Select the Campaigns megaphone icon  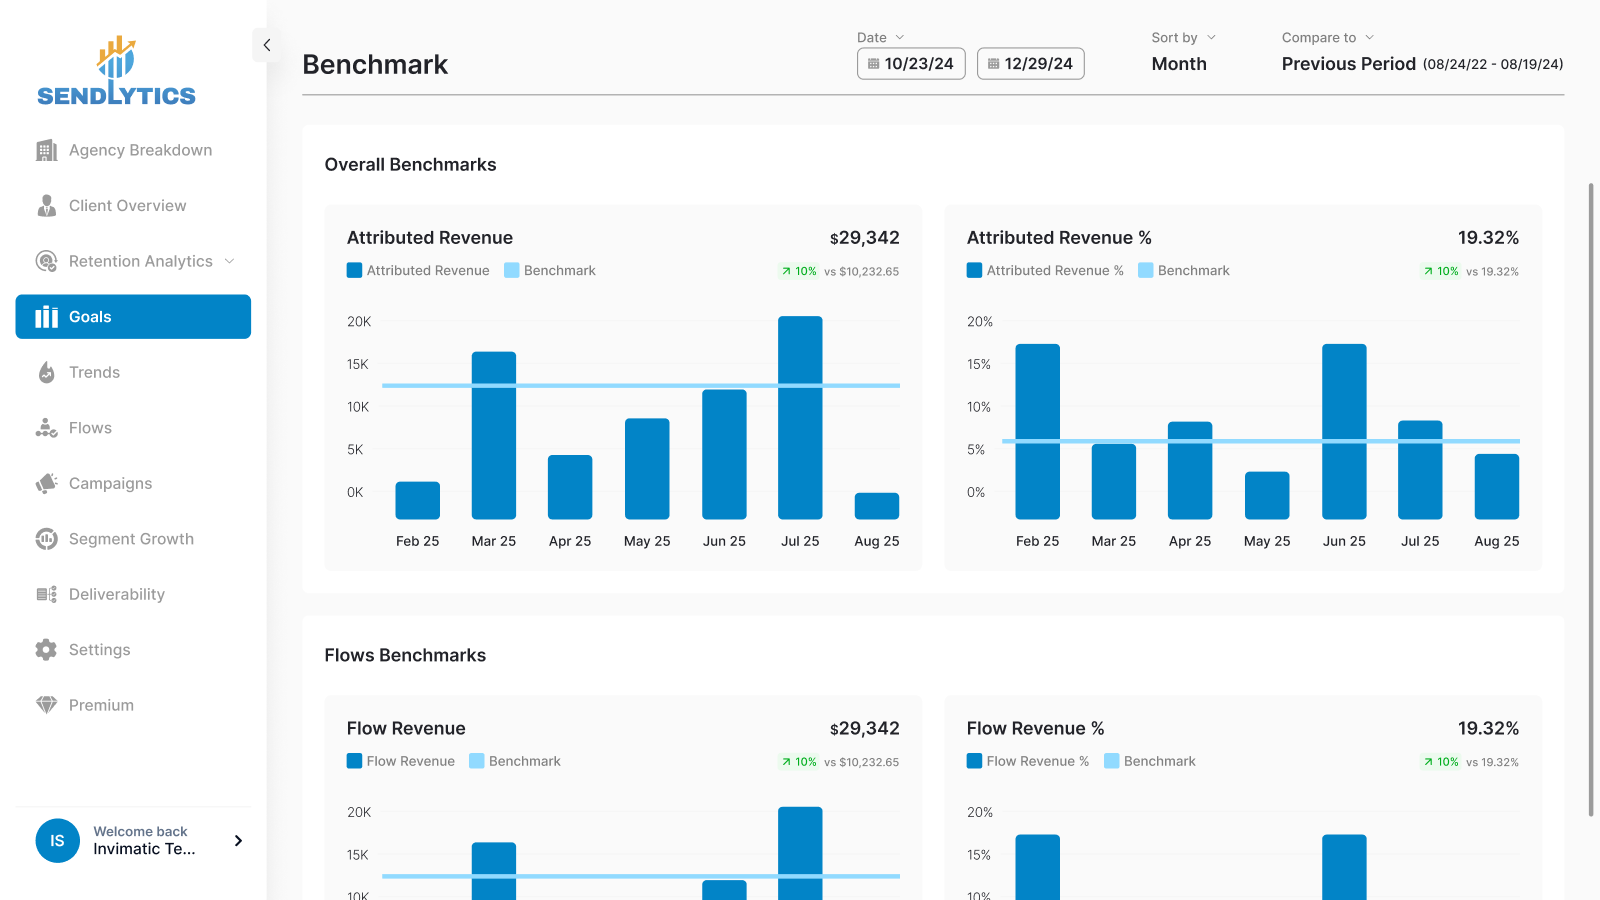46,483
